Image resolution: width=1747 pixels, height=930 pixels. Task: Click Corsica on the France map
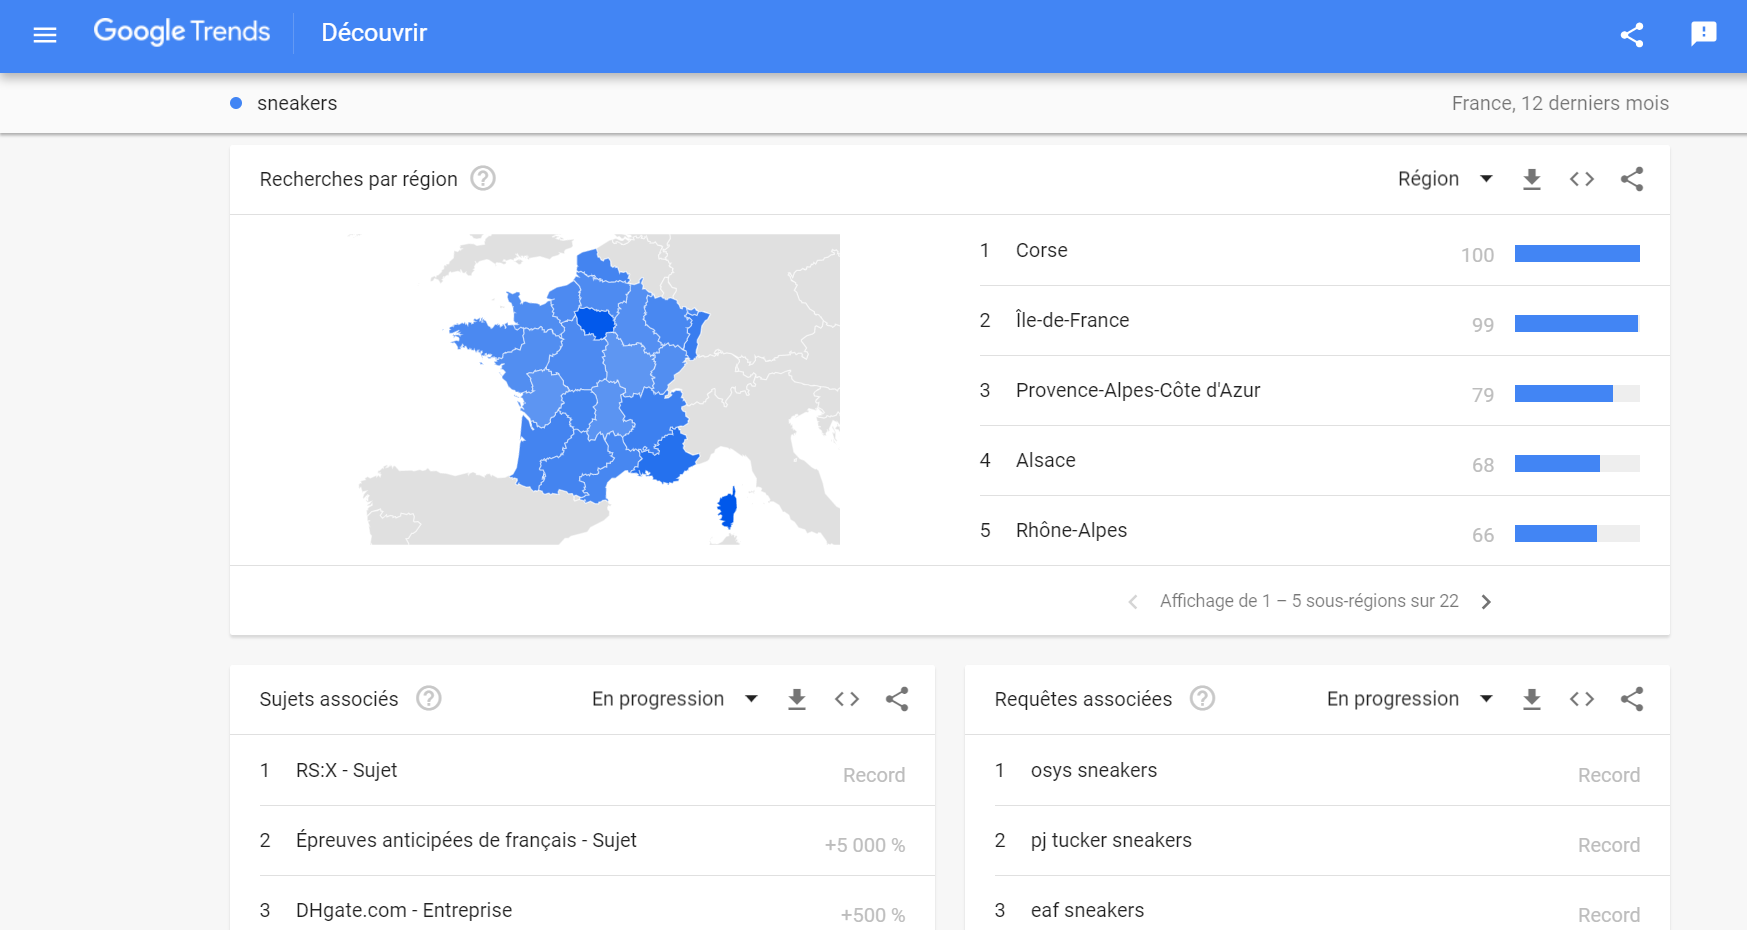[727, 508]
